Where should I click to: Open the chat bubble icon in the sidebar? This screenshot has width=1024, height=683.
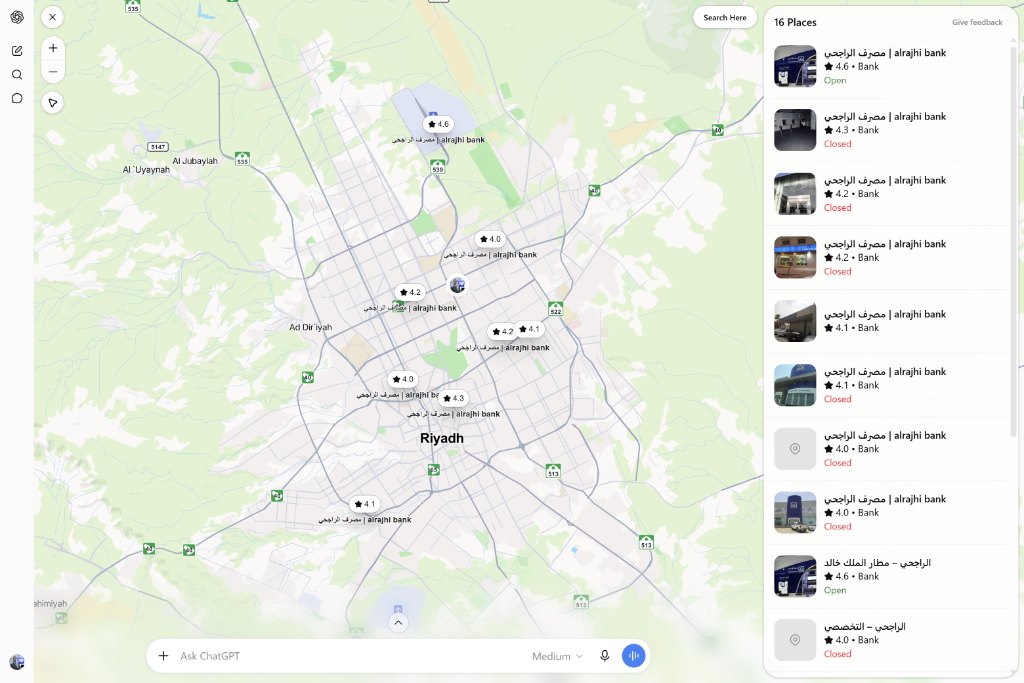(x=17, y=99)
